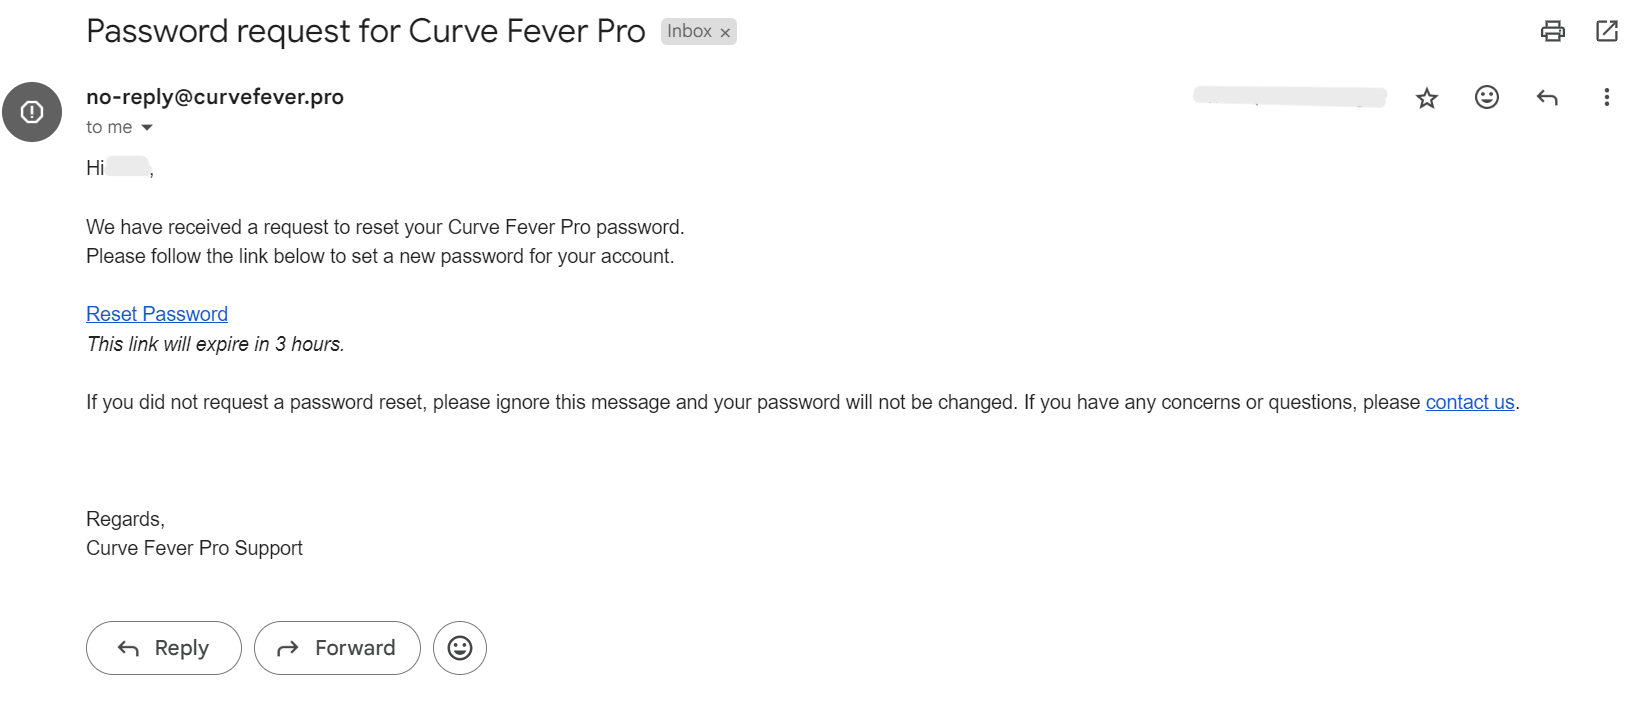Click the email subject heading
1633x707 pixels.
click(366, 31)
